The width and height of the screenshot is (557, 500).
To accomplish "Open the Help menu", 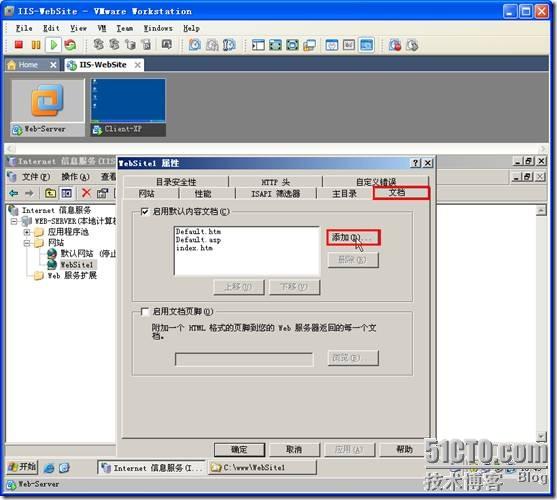I will pyautogui.click(x=191, y=28).
